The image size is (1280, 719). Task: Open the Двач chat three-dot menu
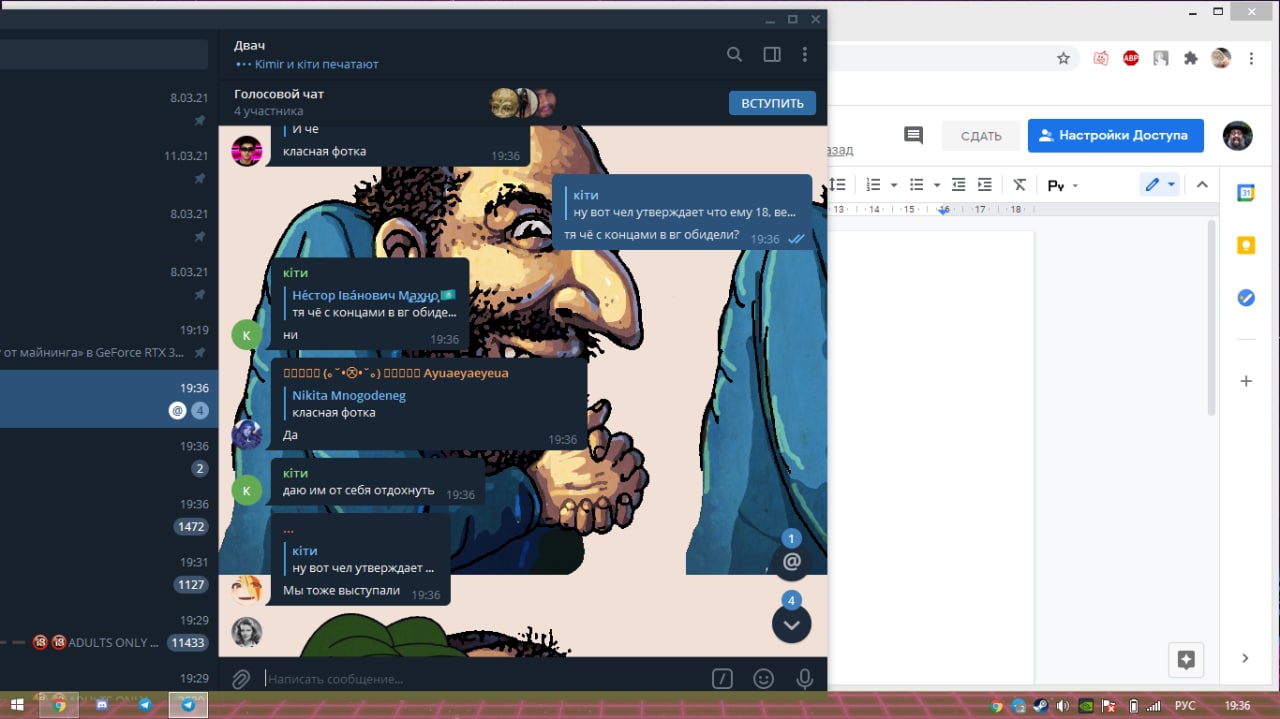tap(805, 55)
